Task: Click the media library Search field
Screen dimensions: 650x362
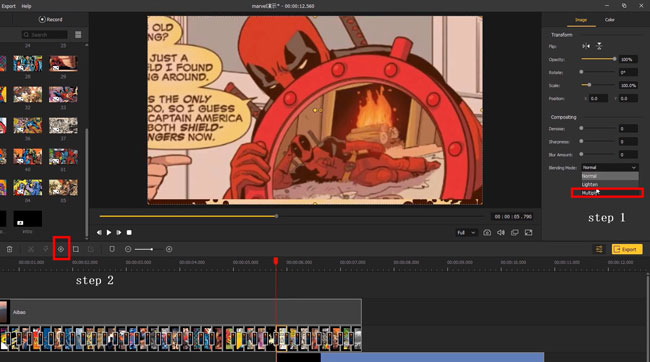Action: click(x=45, y=35)
